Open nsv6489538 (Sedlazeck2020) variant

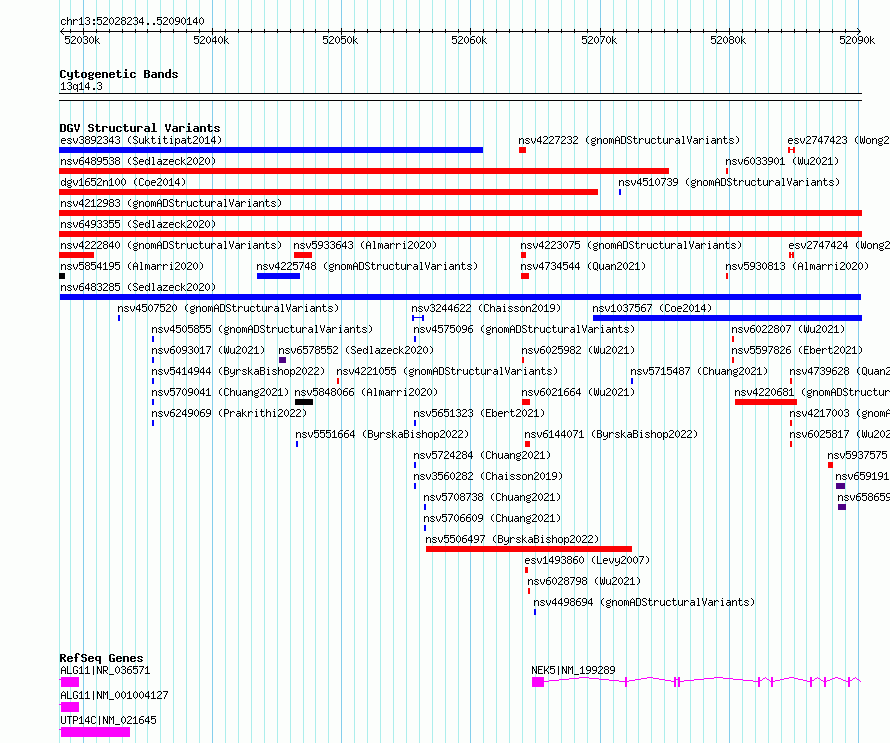pos(138,161)
